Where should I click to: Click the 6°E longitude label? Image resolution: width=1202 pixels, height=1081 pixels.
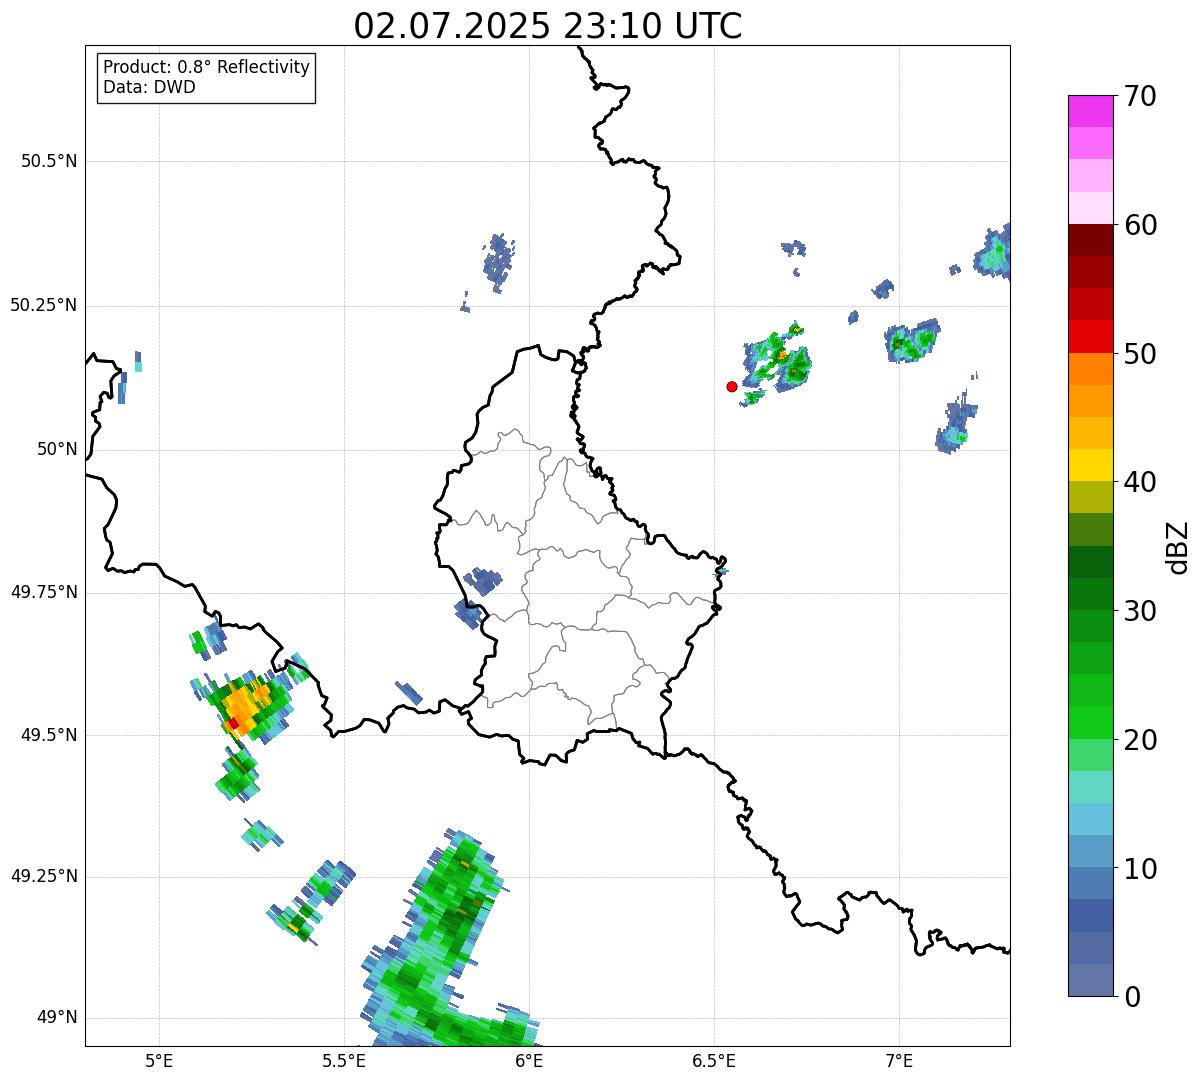tap(529, 1060)
